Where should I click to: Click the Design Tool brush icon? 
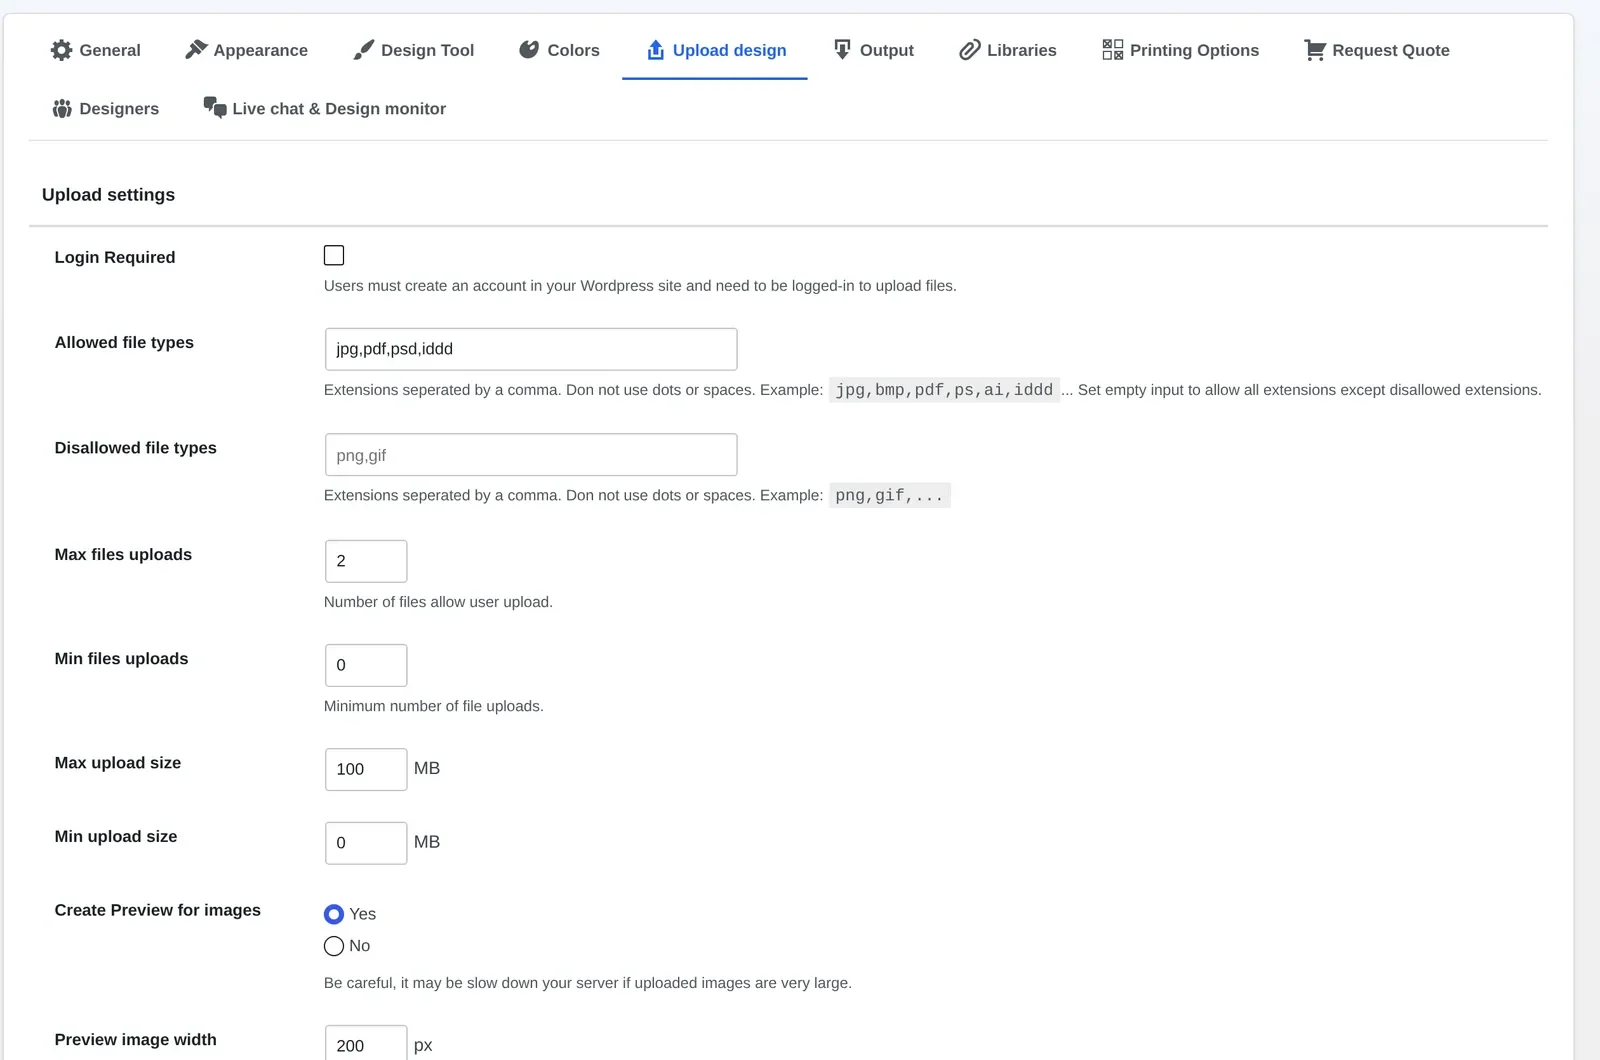coord(364,50)
